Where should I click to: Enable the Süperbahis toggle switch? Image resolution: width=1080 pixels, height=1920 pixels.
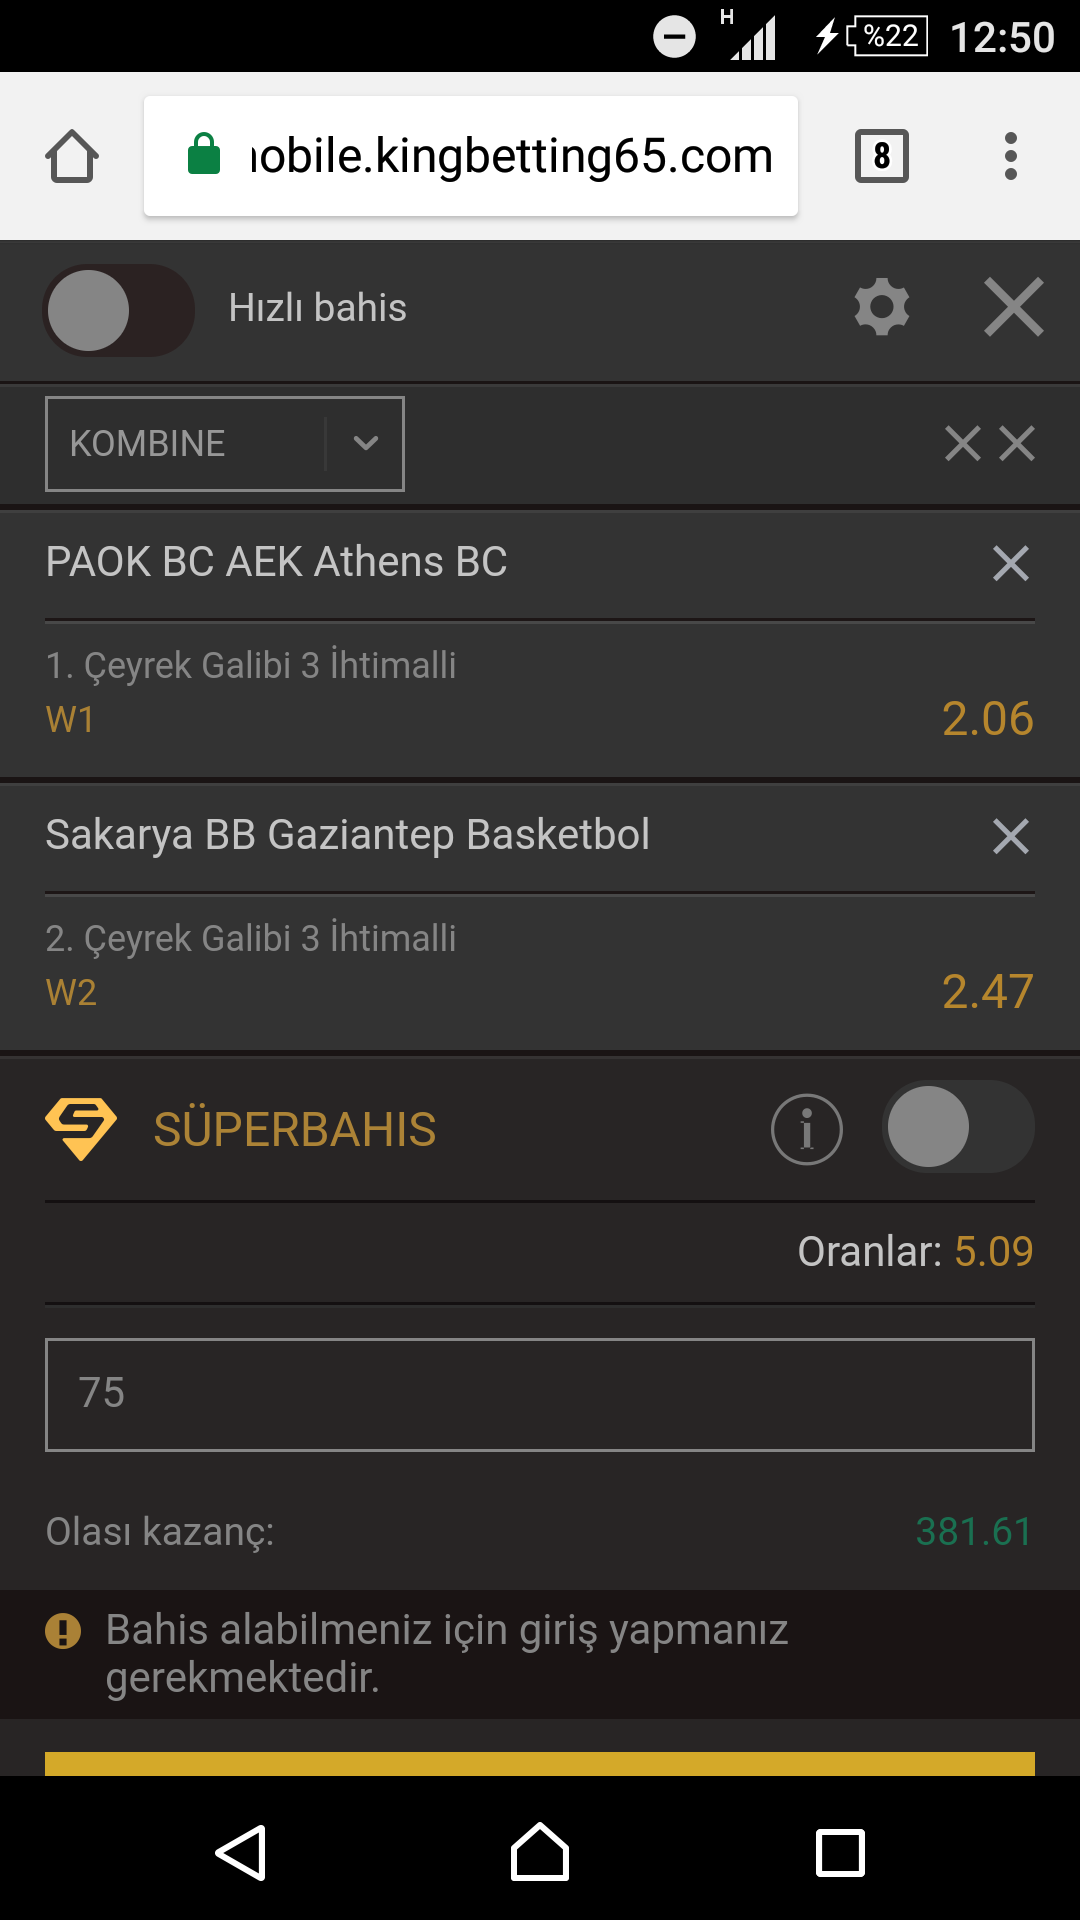958,1126
